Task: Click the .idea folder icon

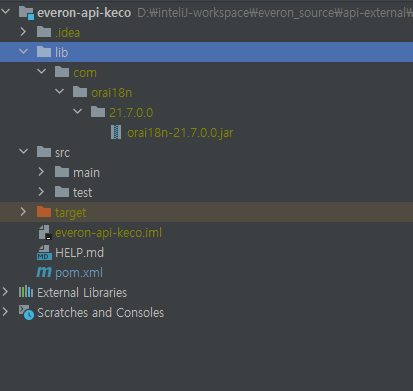Action: click(x=44, y=32)
